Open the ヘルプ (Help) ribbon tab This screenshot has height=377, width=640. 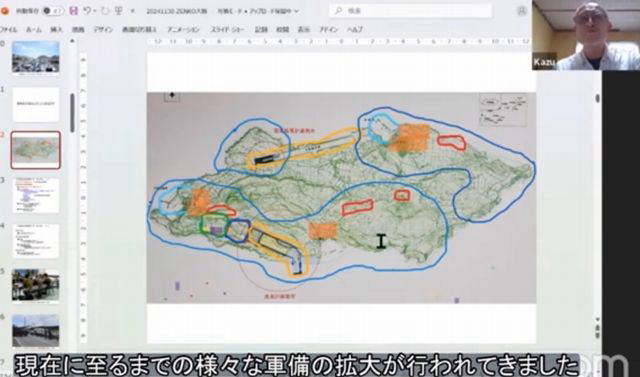click(x=355, y=29)
